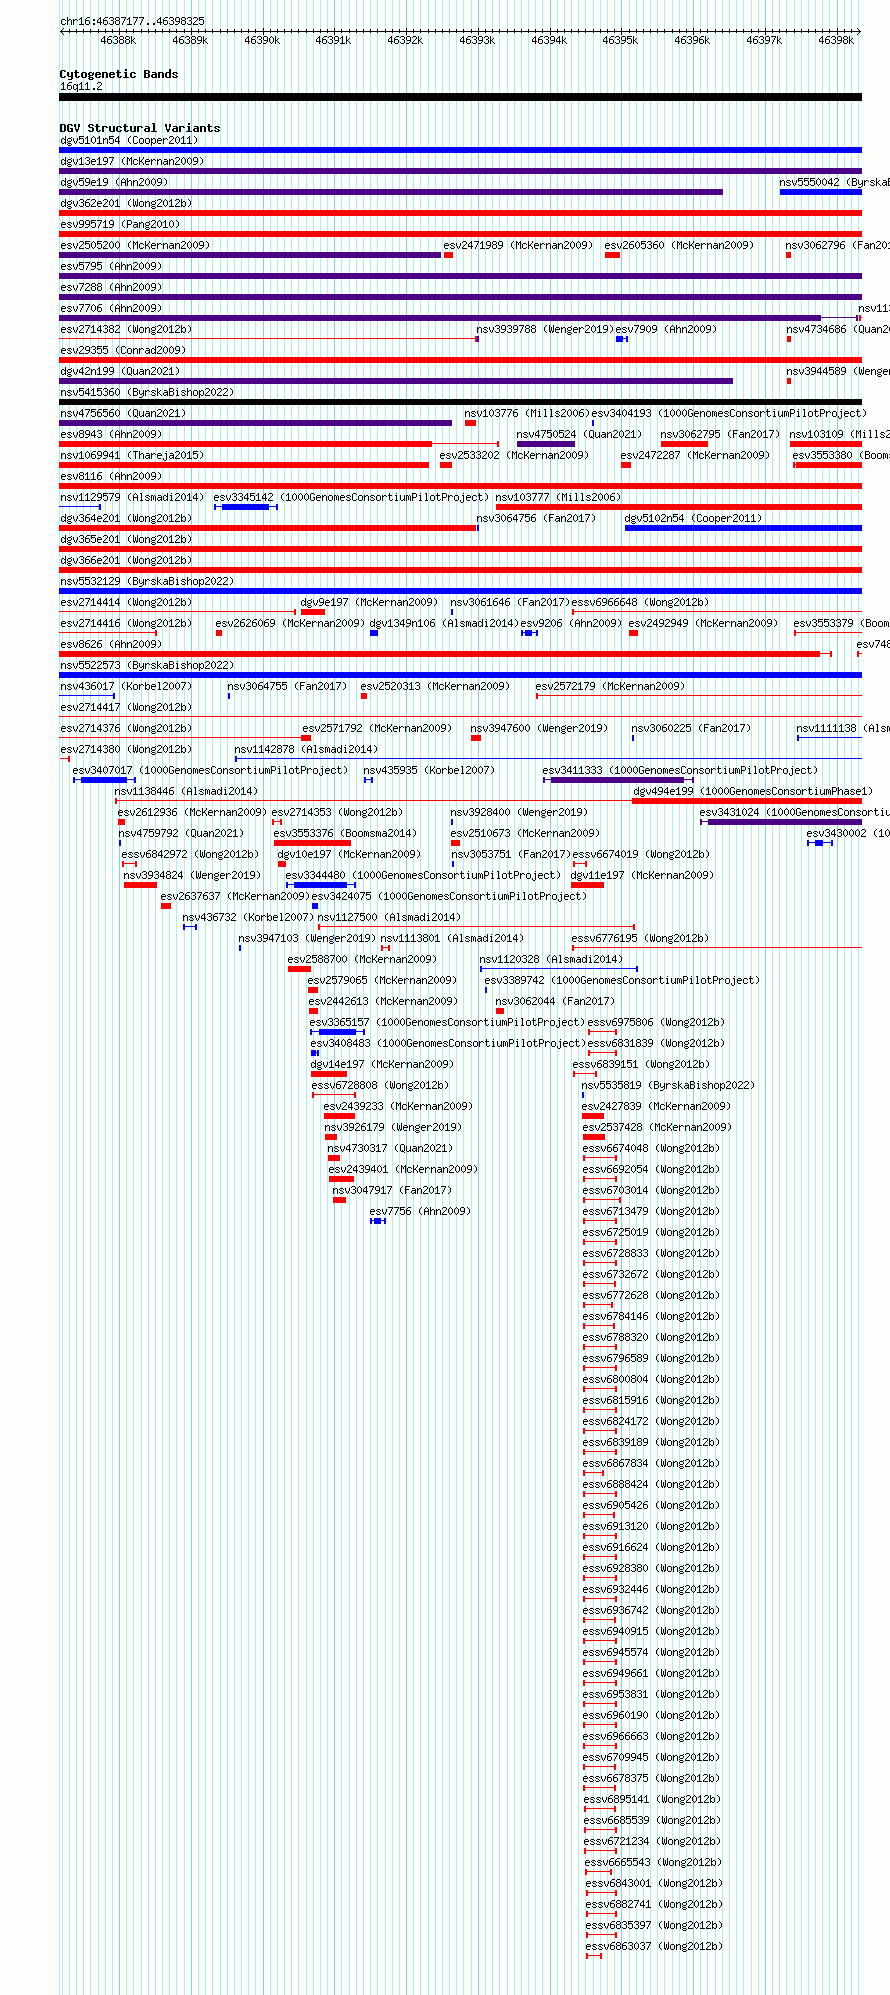Click the black 16q11.2 cytogenetic band bar
Screen dimensions: 890x1995
(460, 97)
